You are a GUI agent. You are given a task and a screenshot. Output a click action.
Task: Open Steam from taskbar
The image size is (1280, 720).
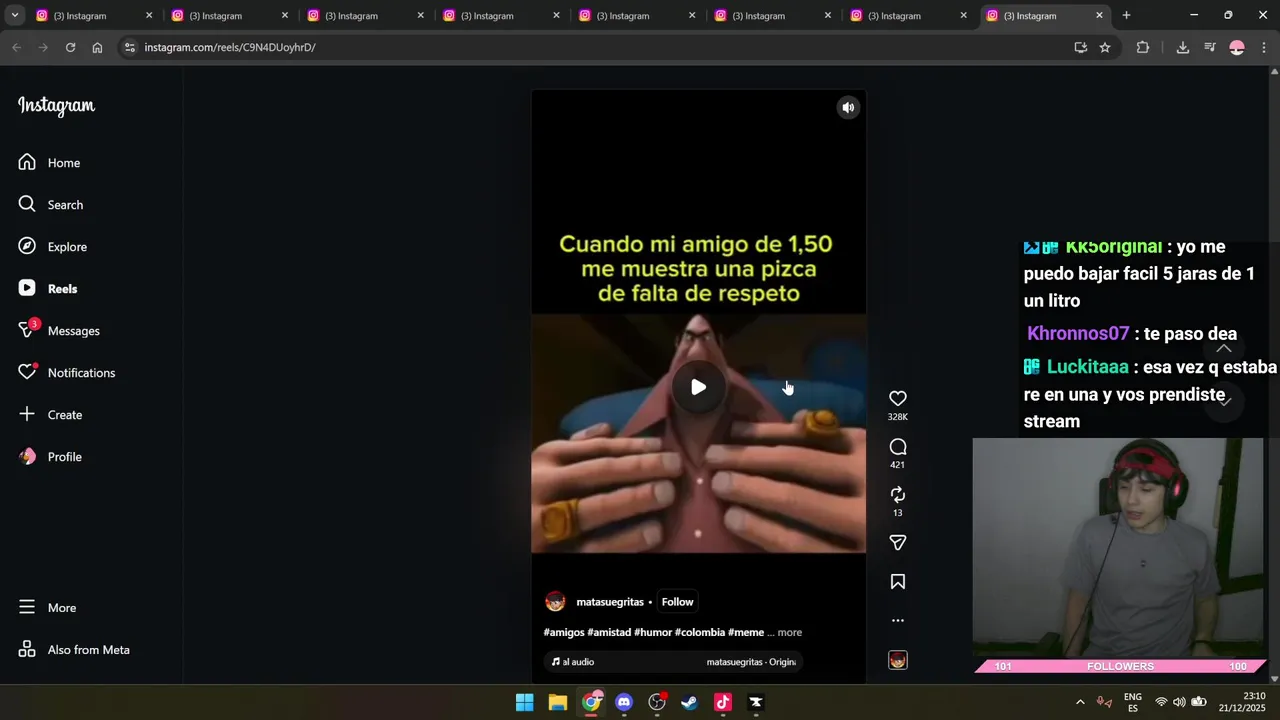coord(690,702)
